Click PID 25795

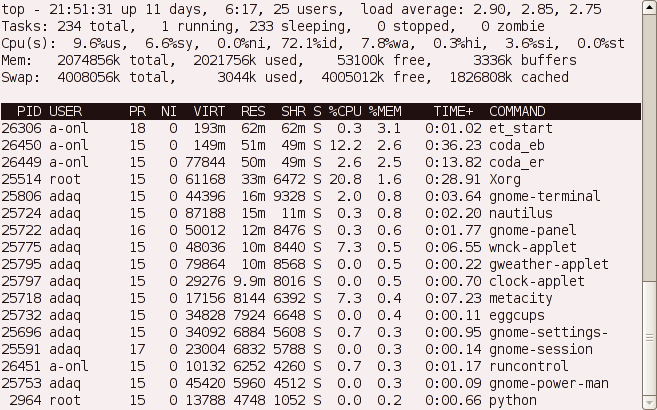coord(21,265)
